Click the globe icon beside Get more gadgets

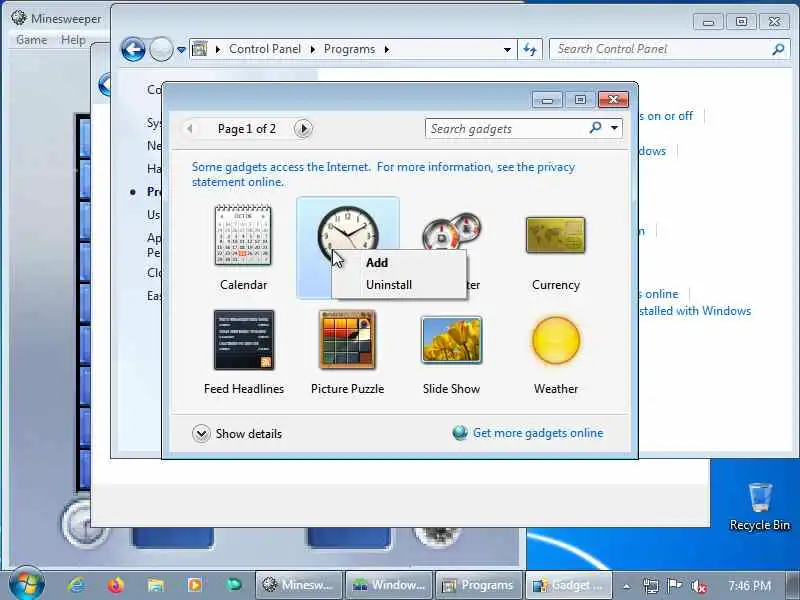point(460,433)
